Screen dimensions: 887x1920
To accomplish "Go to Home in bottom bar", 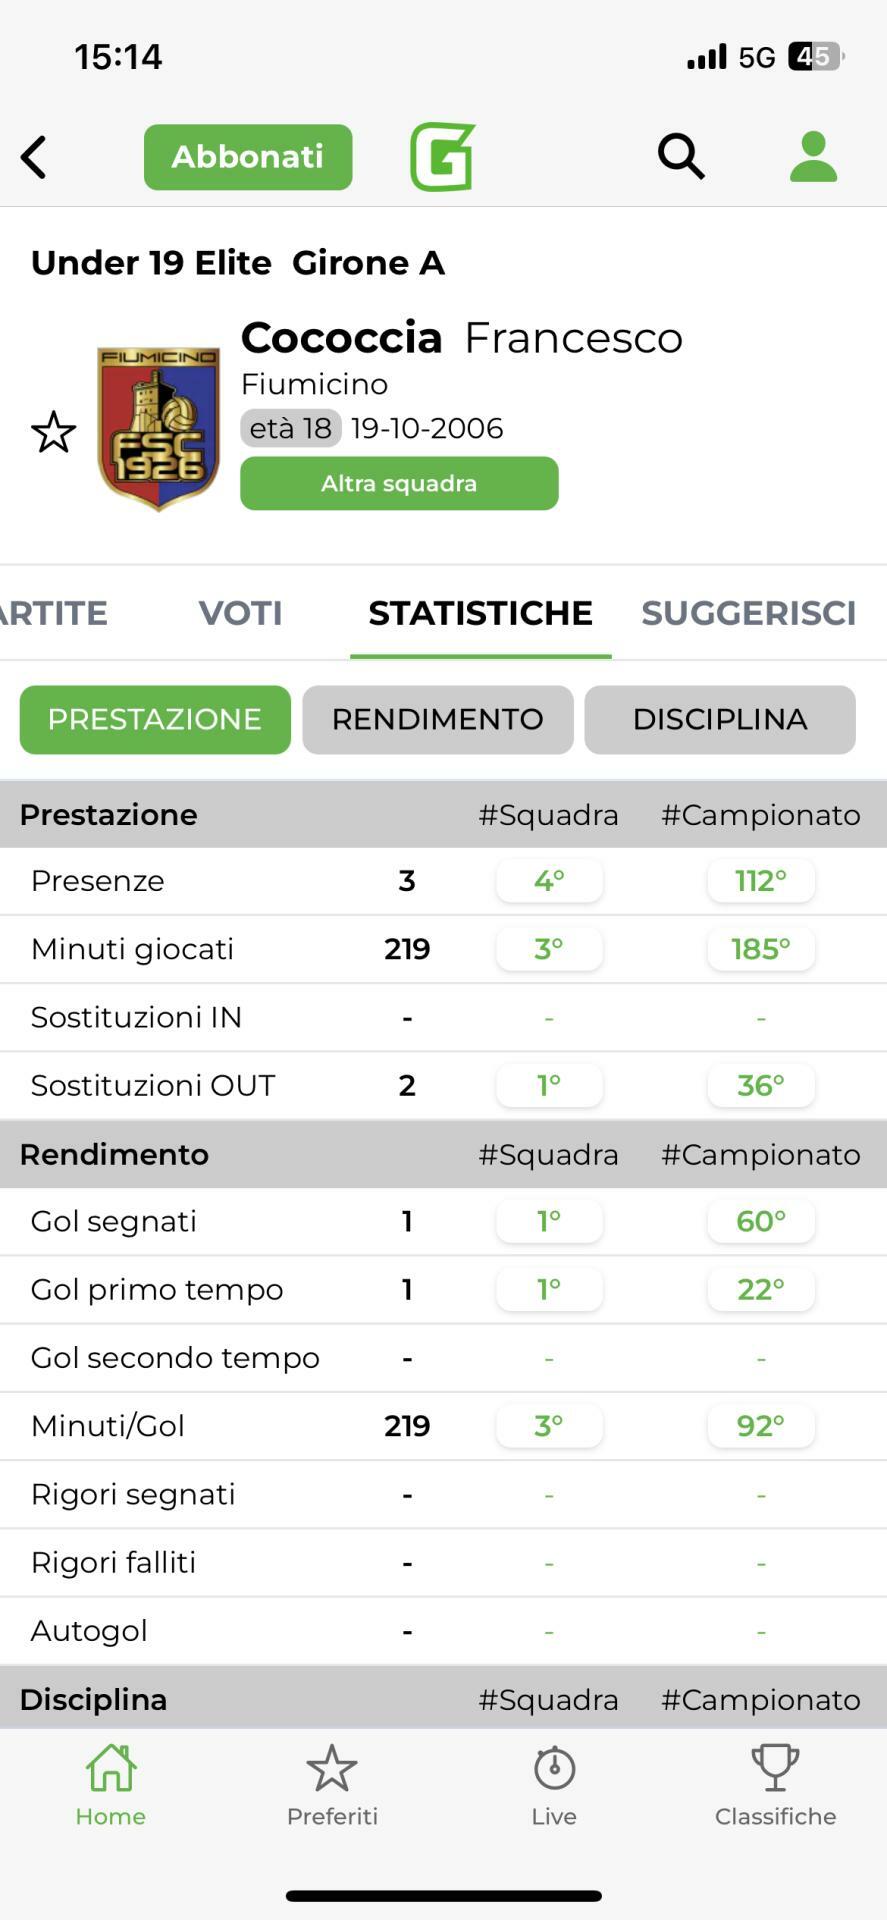I will 111,1786.
